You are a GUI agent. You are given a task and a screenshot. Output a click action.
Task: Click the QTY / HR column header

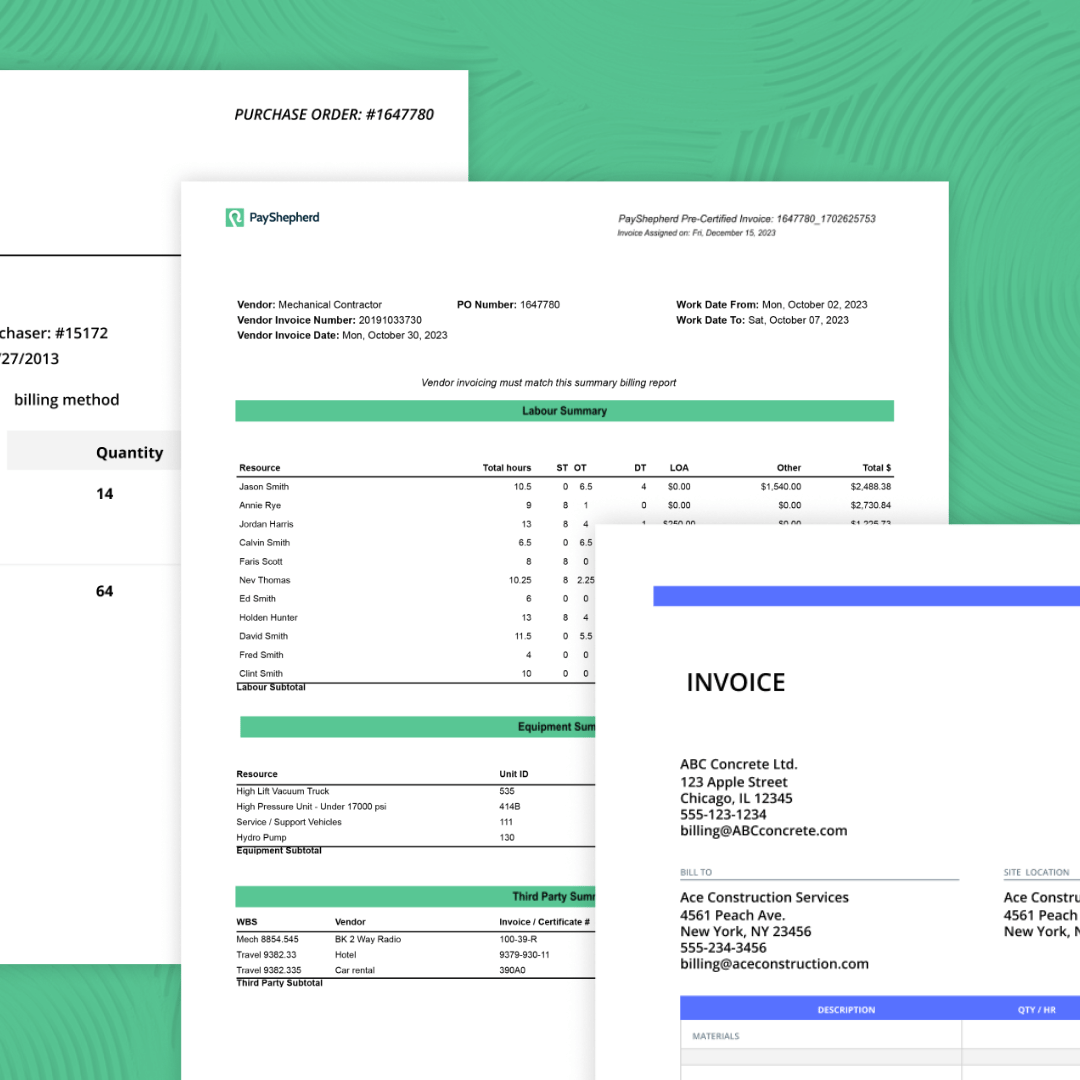coord(1037,1010)
